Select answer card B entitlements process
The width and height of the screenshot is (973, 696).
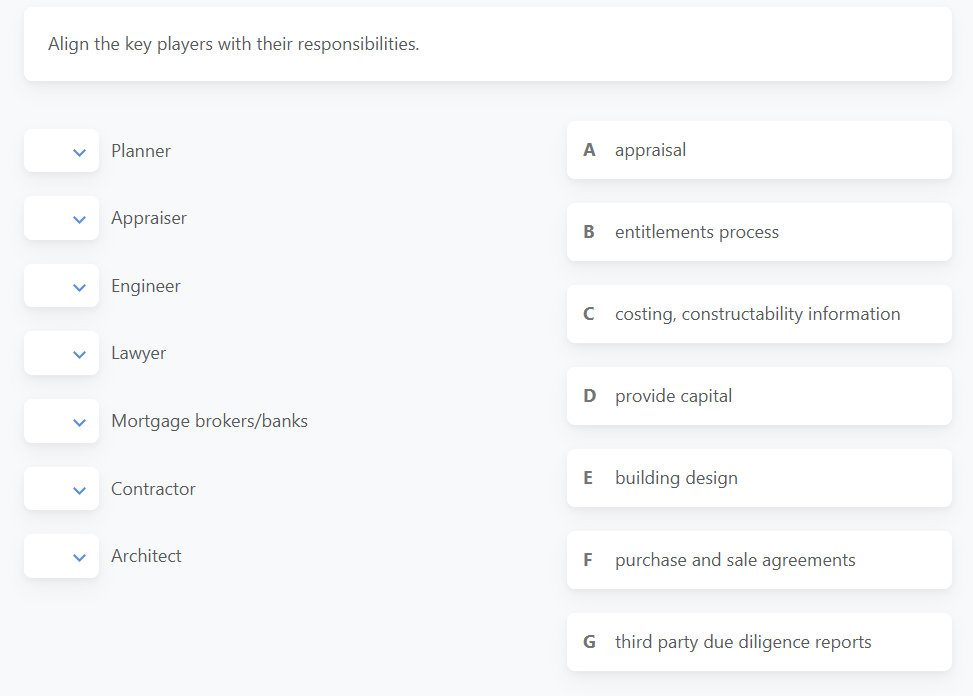click(758, 231)
